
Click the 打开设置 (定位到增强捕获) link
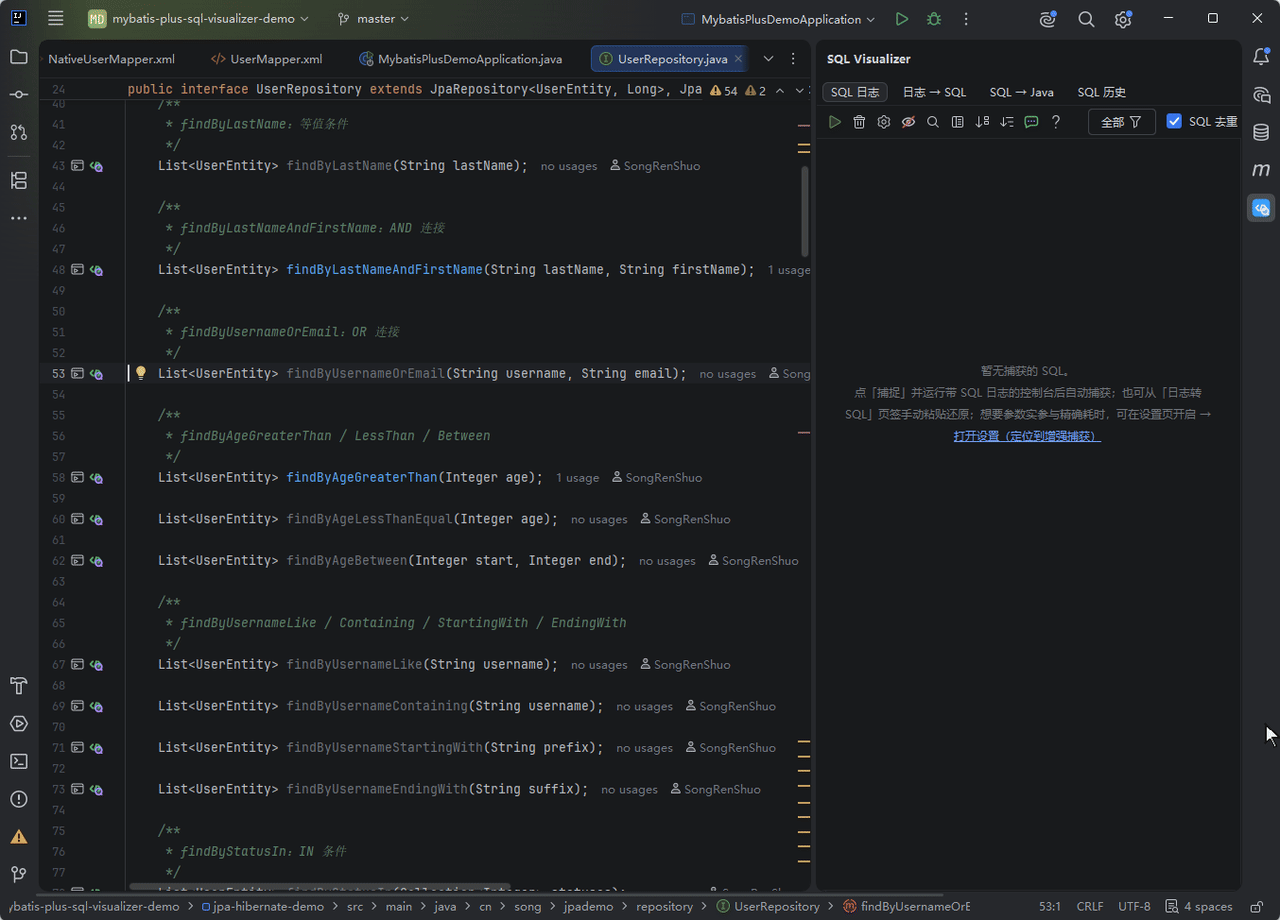tap(1027, 436)
